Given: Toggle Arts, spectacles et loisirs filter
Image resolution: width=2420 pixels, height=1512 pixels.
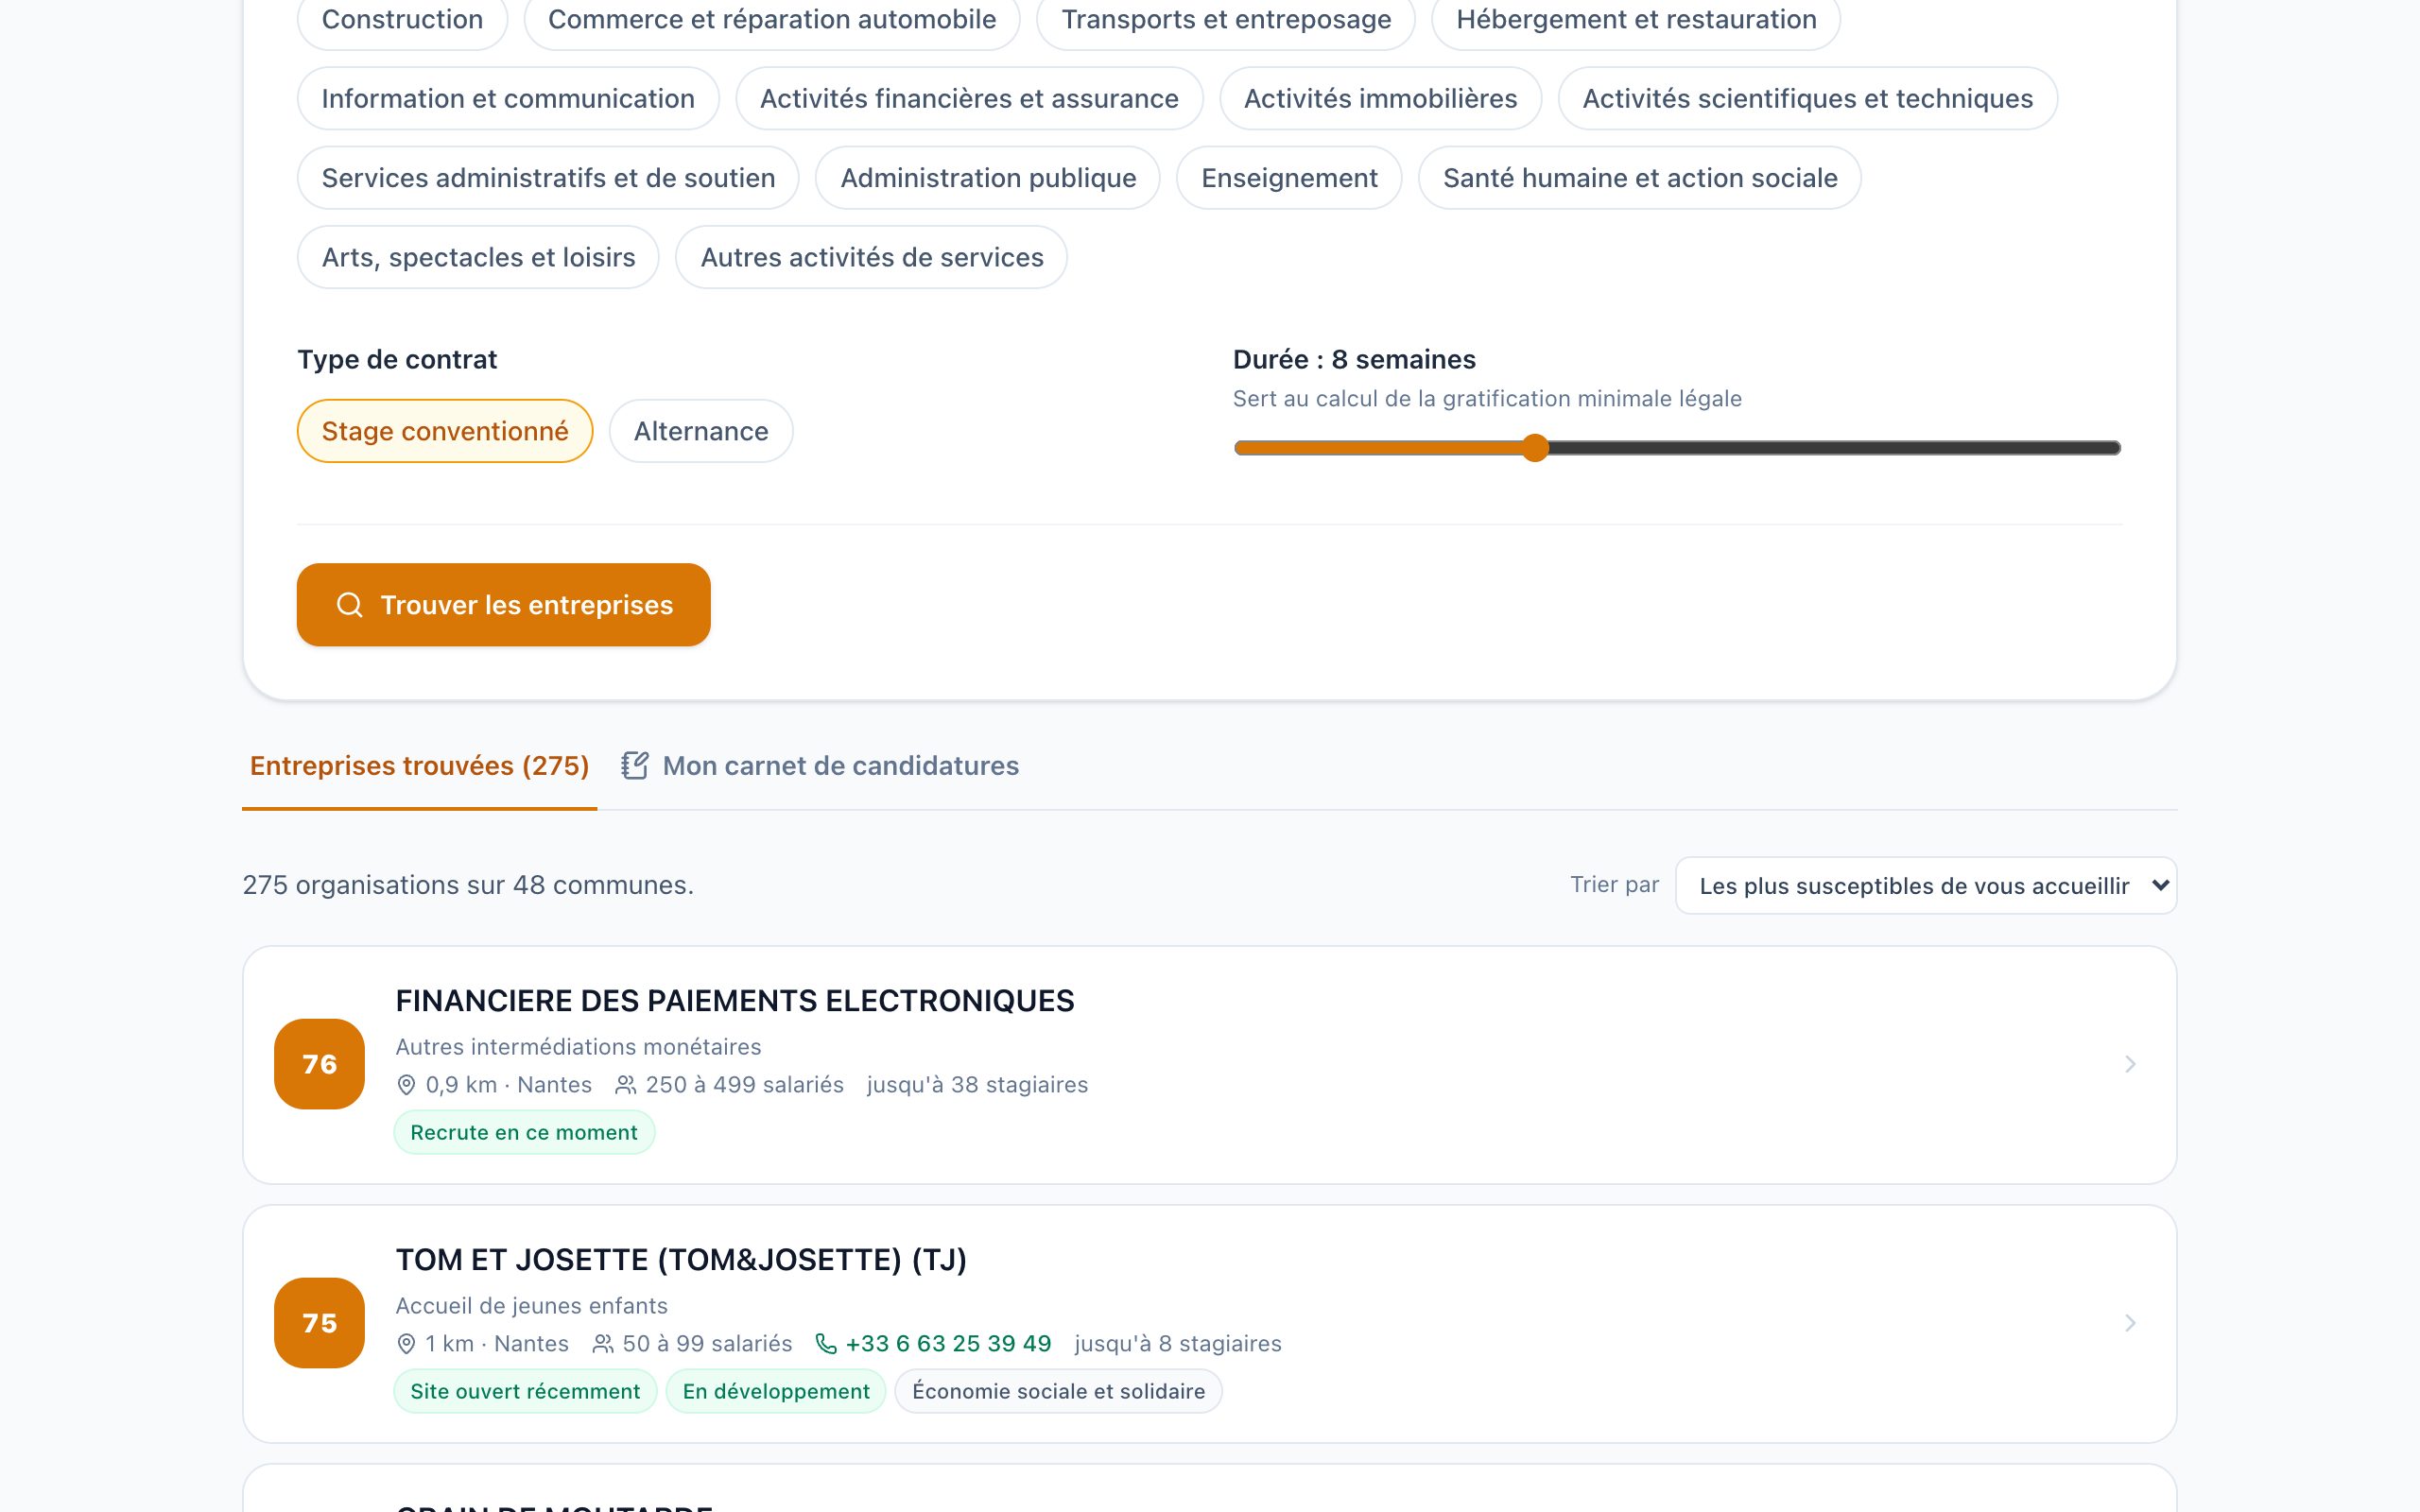Looking at the screenshot, I should (x=478, y=257).
